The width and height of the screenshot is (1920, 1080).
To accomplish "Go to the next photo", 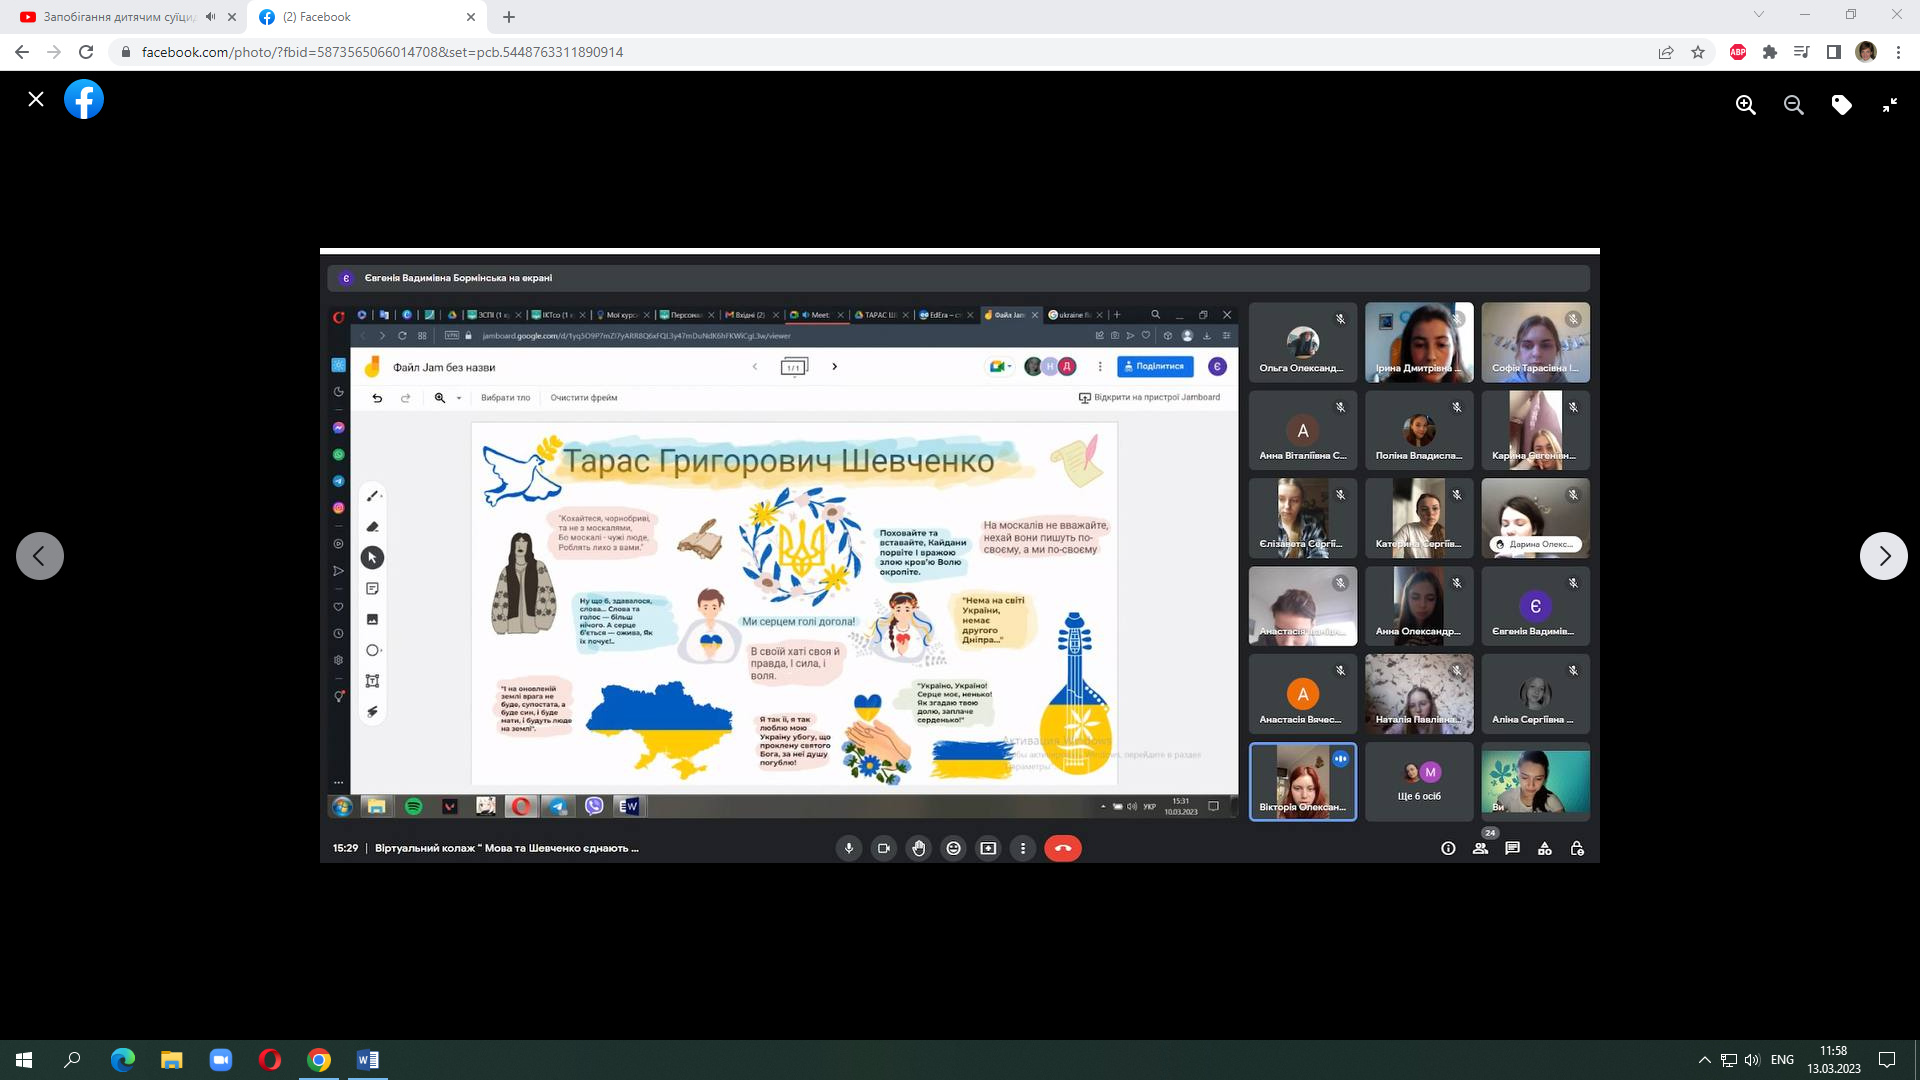I will [1884, 556].
